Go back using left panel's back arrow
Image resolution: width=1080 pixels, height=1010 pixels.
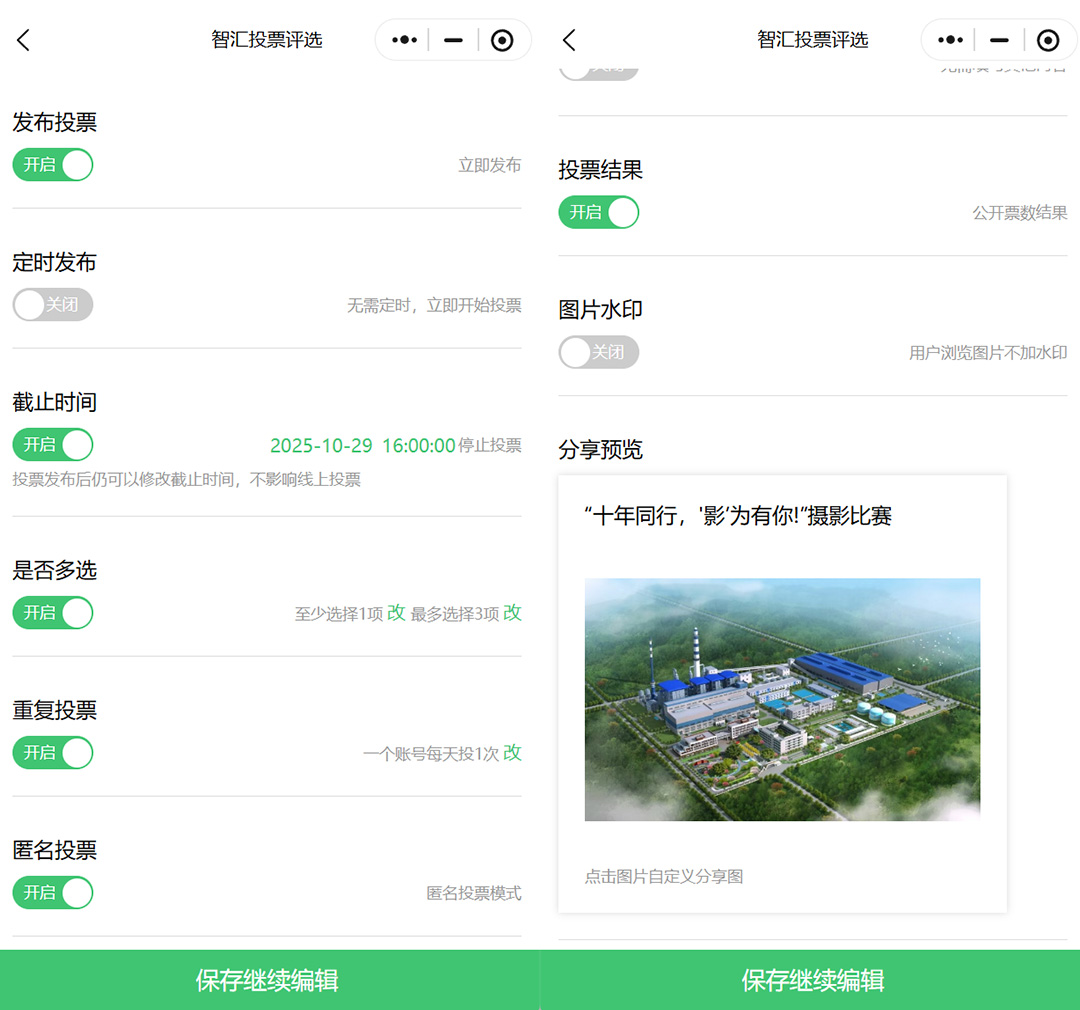tap(24, 40)
